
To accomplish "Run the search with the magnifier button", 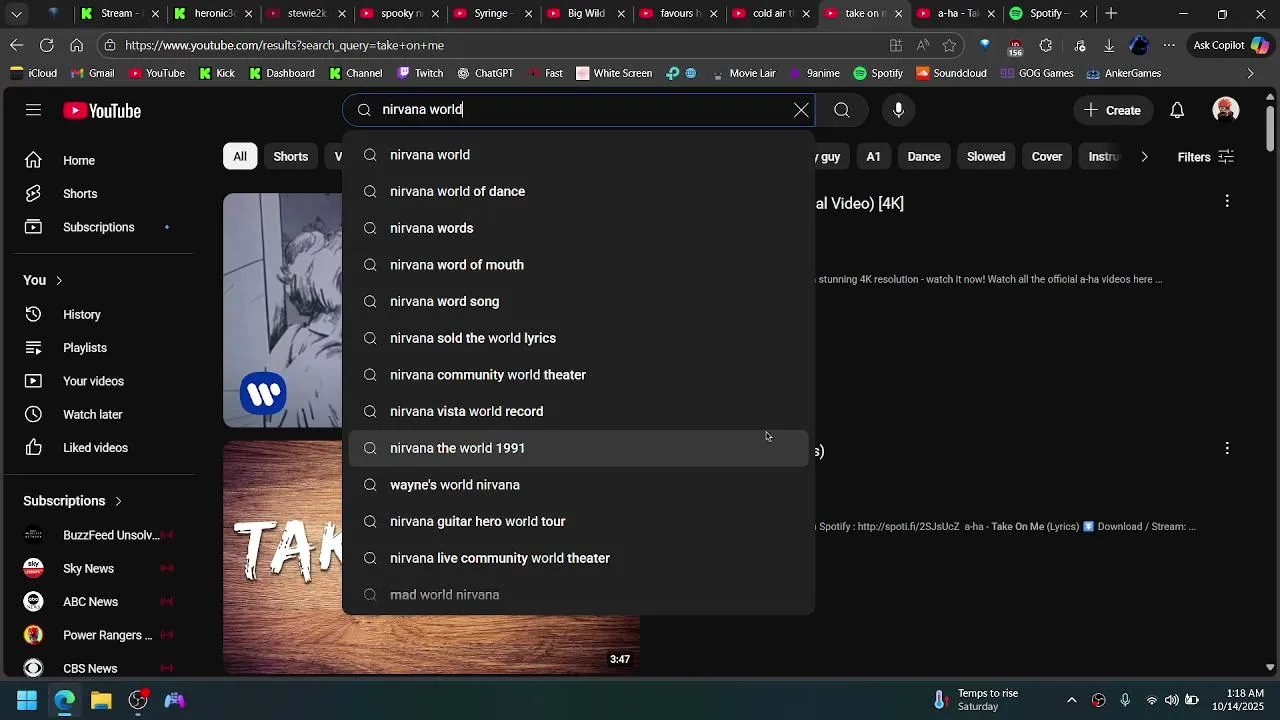I will coord(842,110).
